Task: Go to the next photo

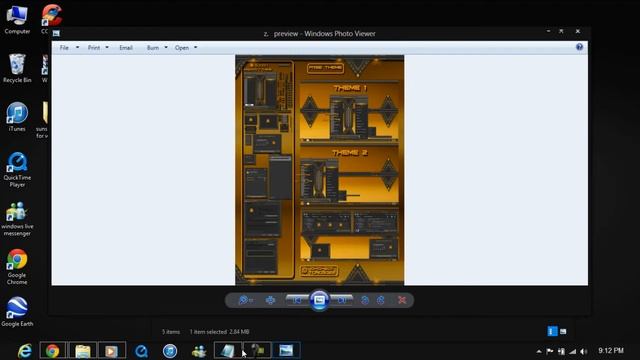Action: click(342, 300)
